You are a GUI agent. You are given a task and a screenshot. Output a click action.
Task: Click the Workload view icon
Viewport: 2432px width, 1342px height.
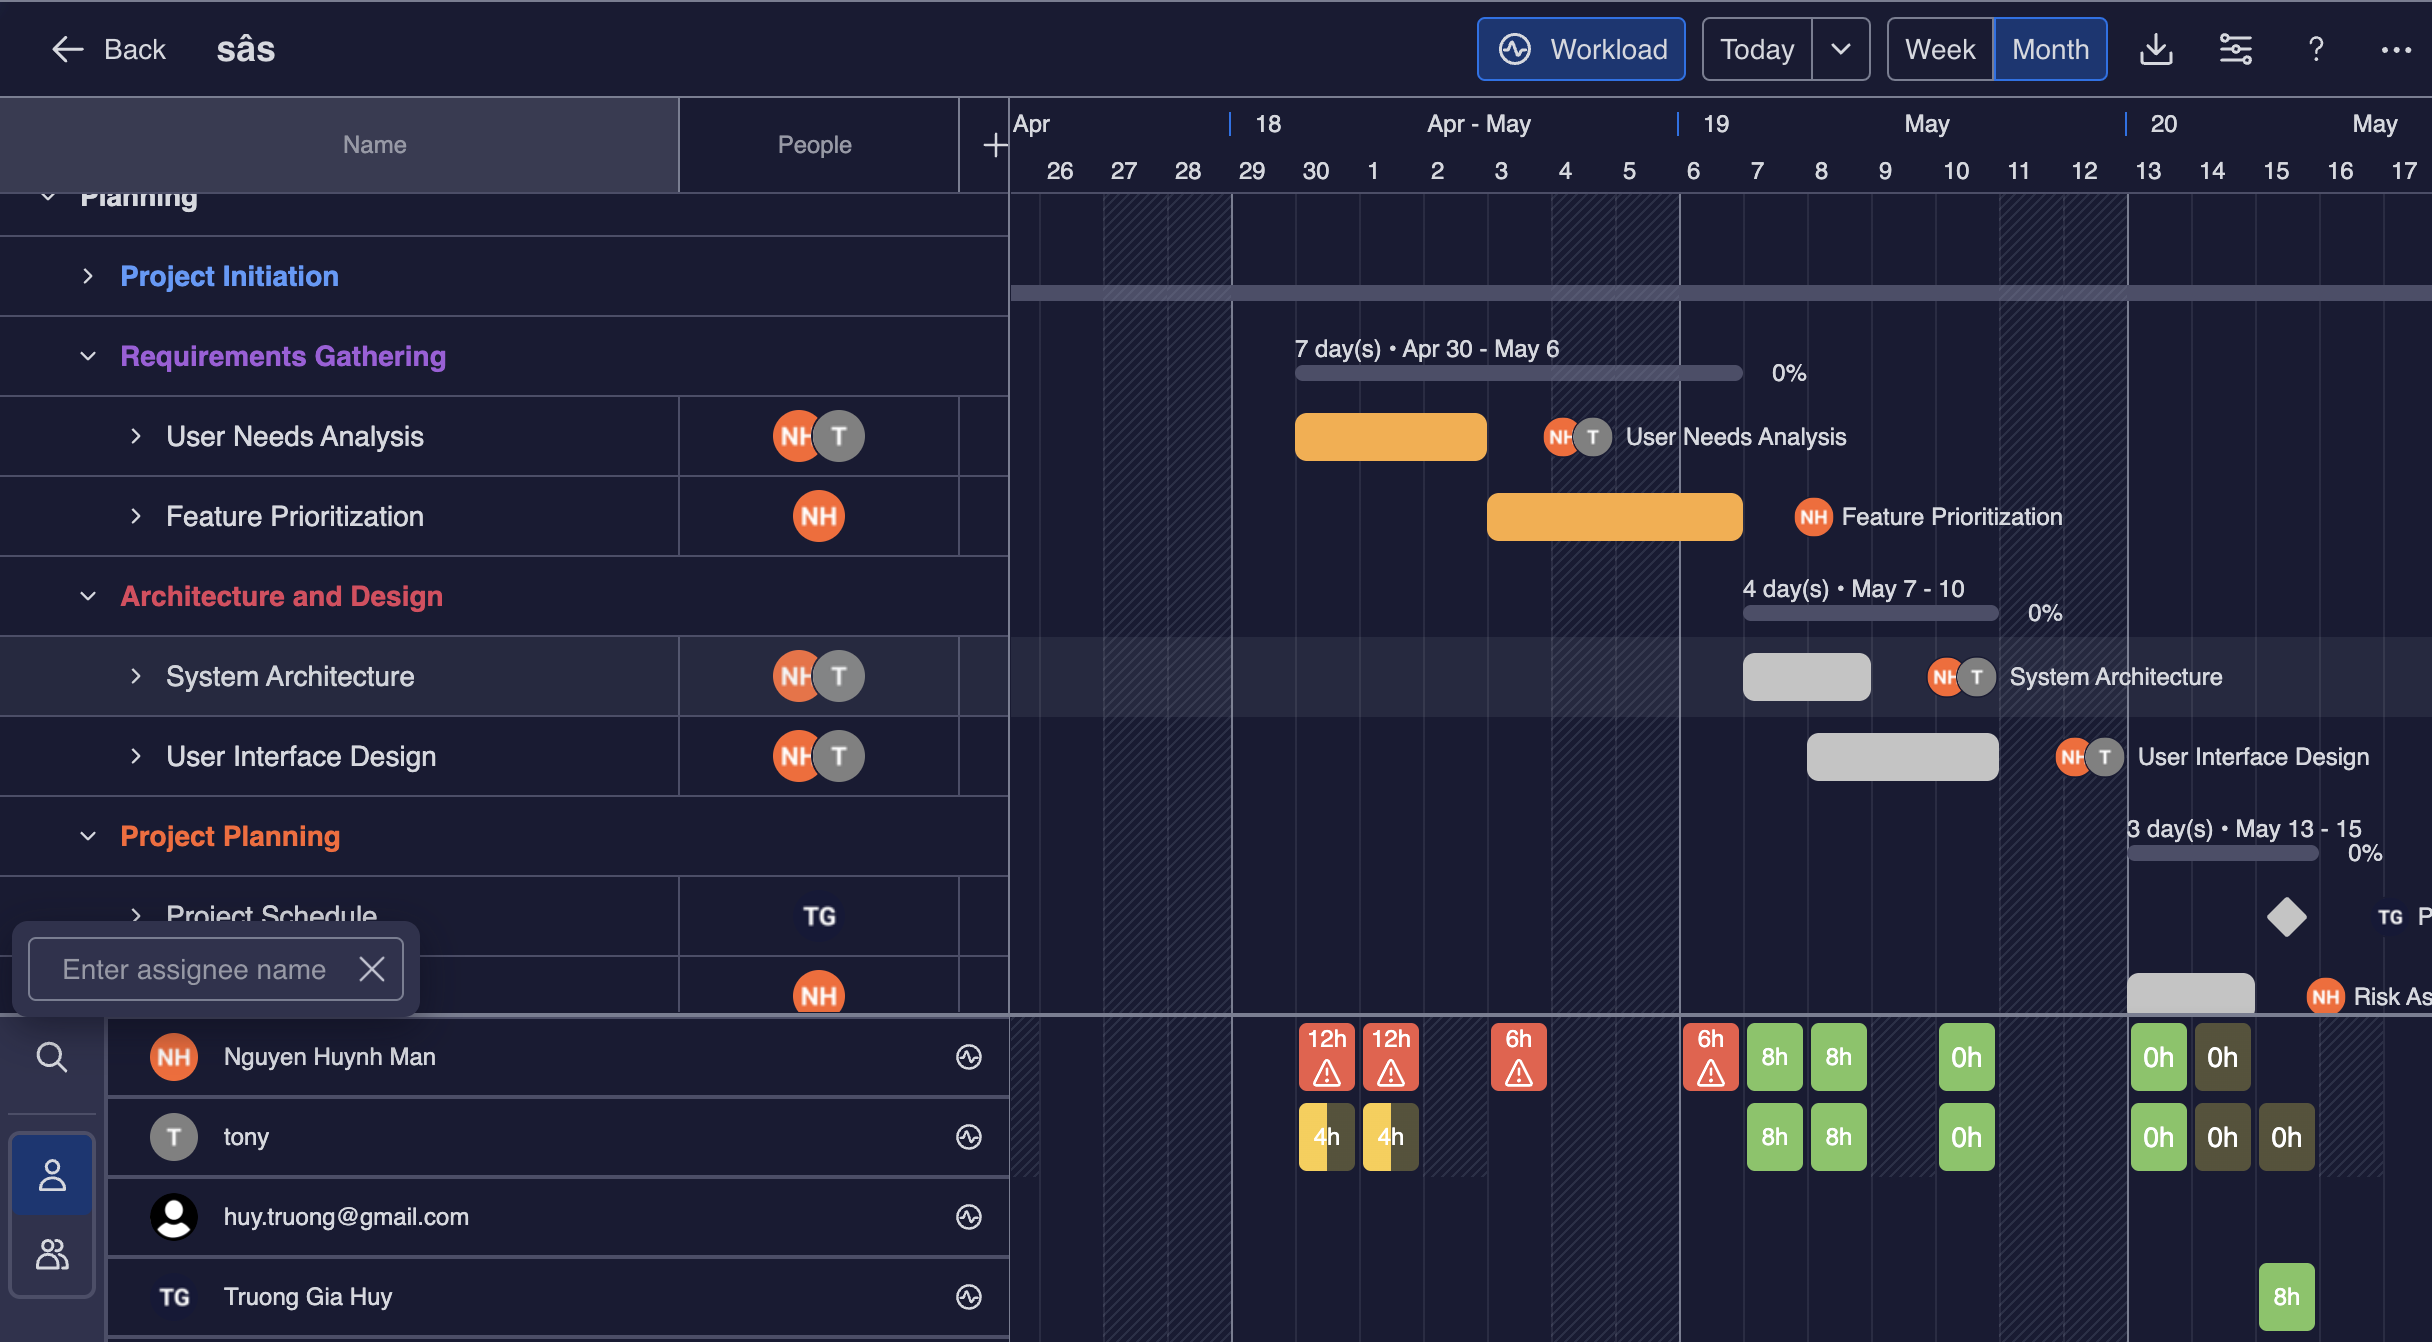[1515, 50]
